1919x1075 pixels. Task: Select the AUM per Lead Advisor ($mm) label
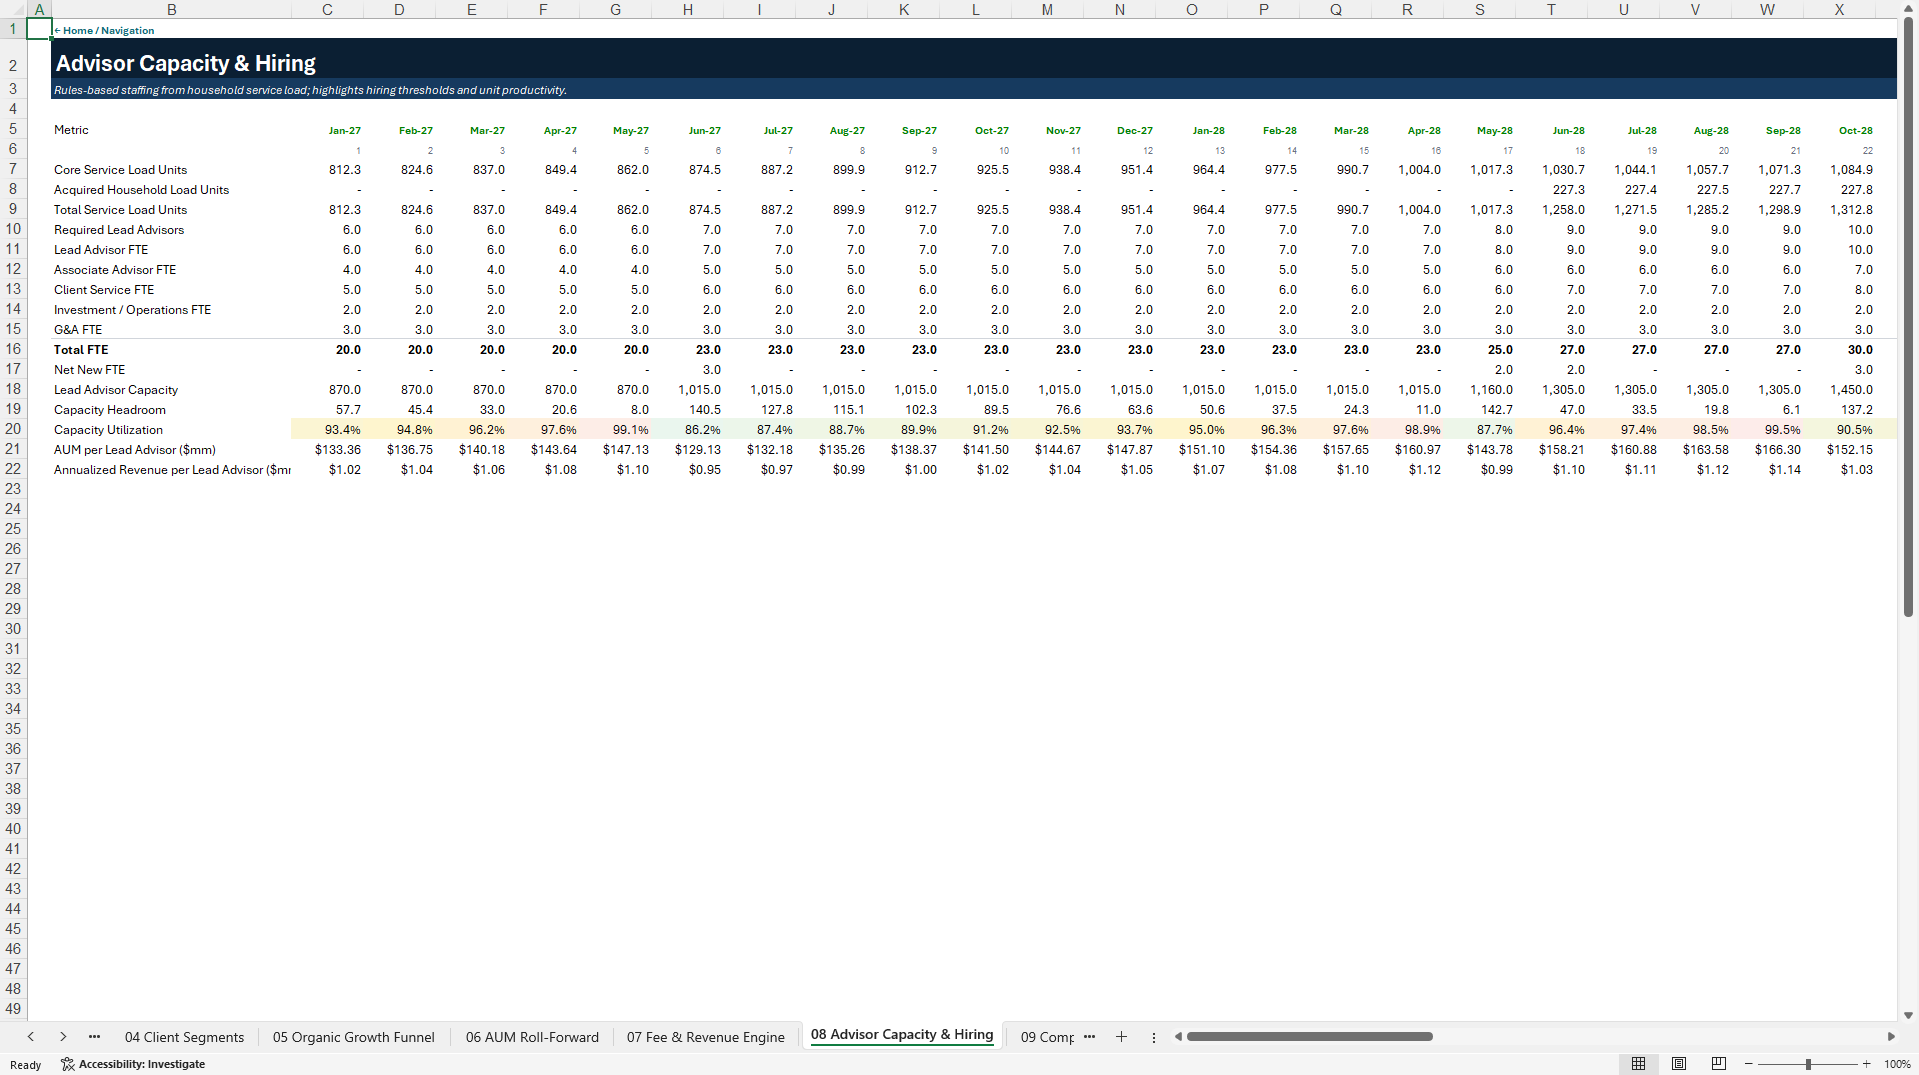(135, 450)
